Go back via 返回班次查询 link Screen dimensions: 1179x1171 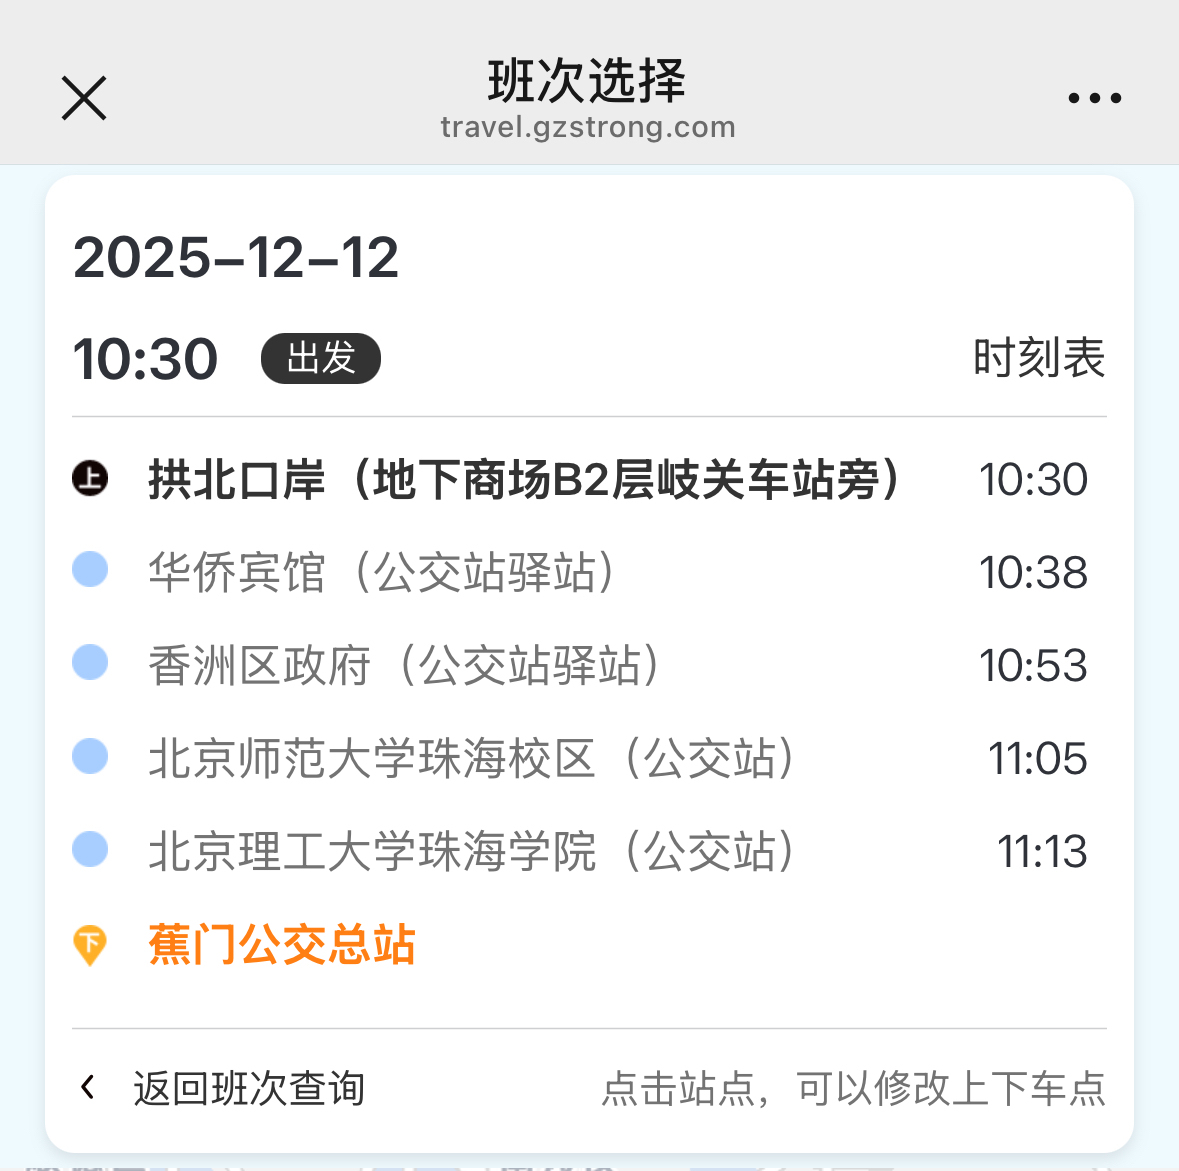249,1088
